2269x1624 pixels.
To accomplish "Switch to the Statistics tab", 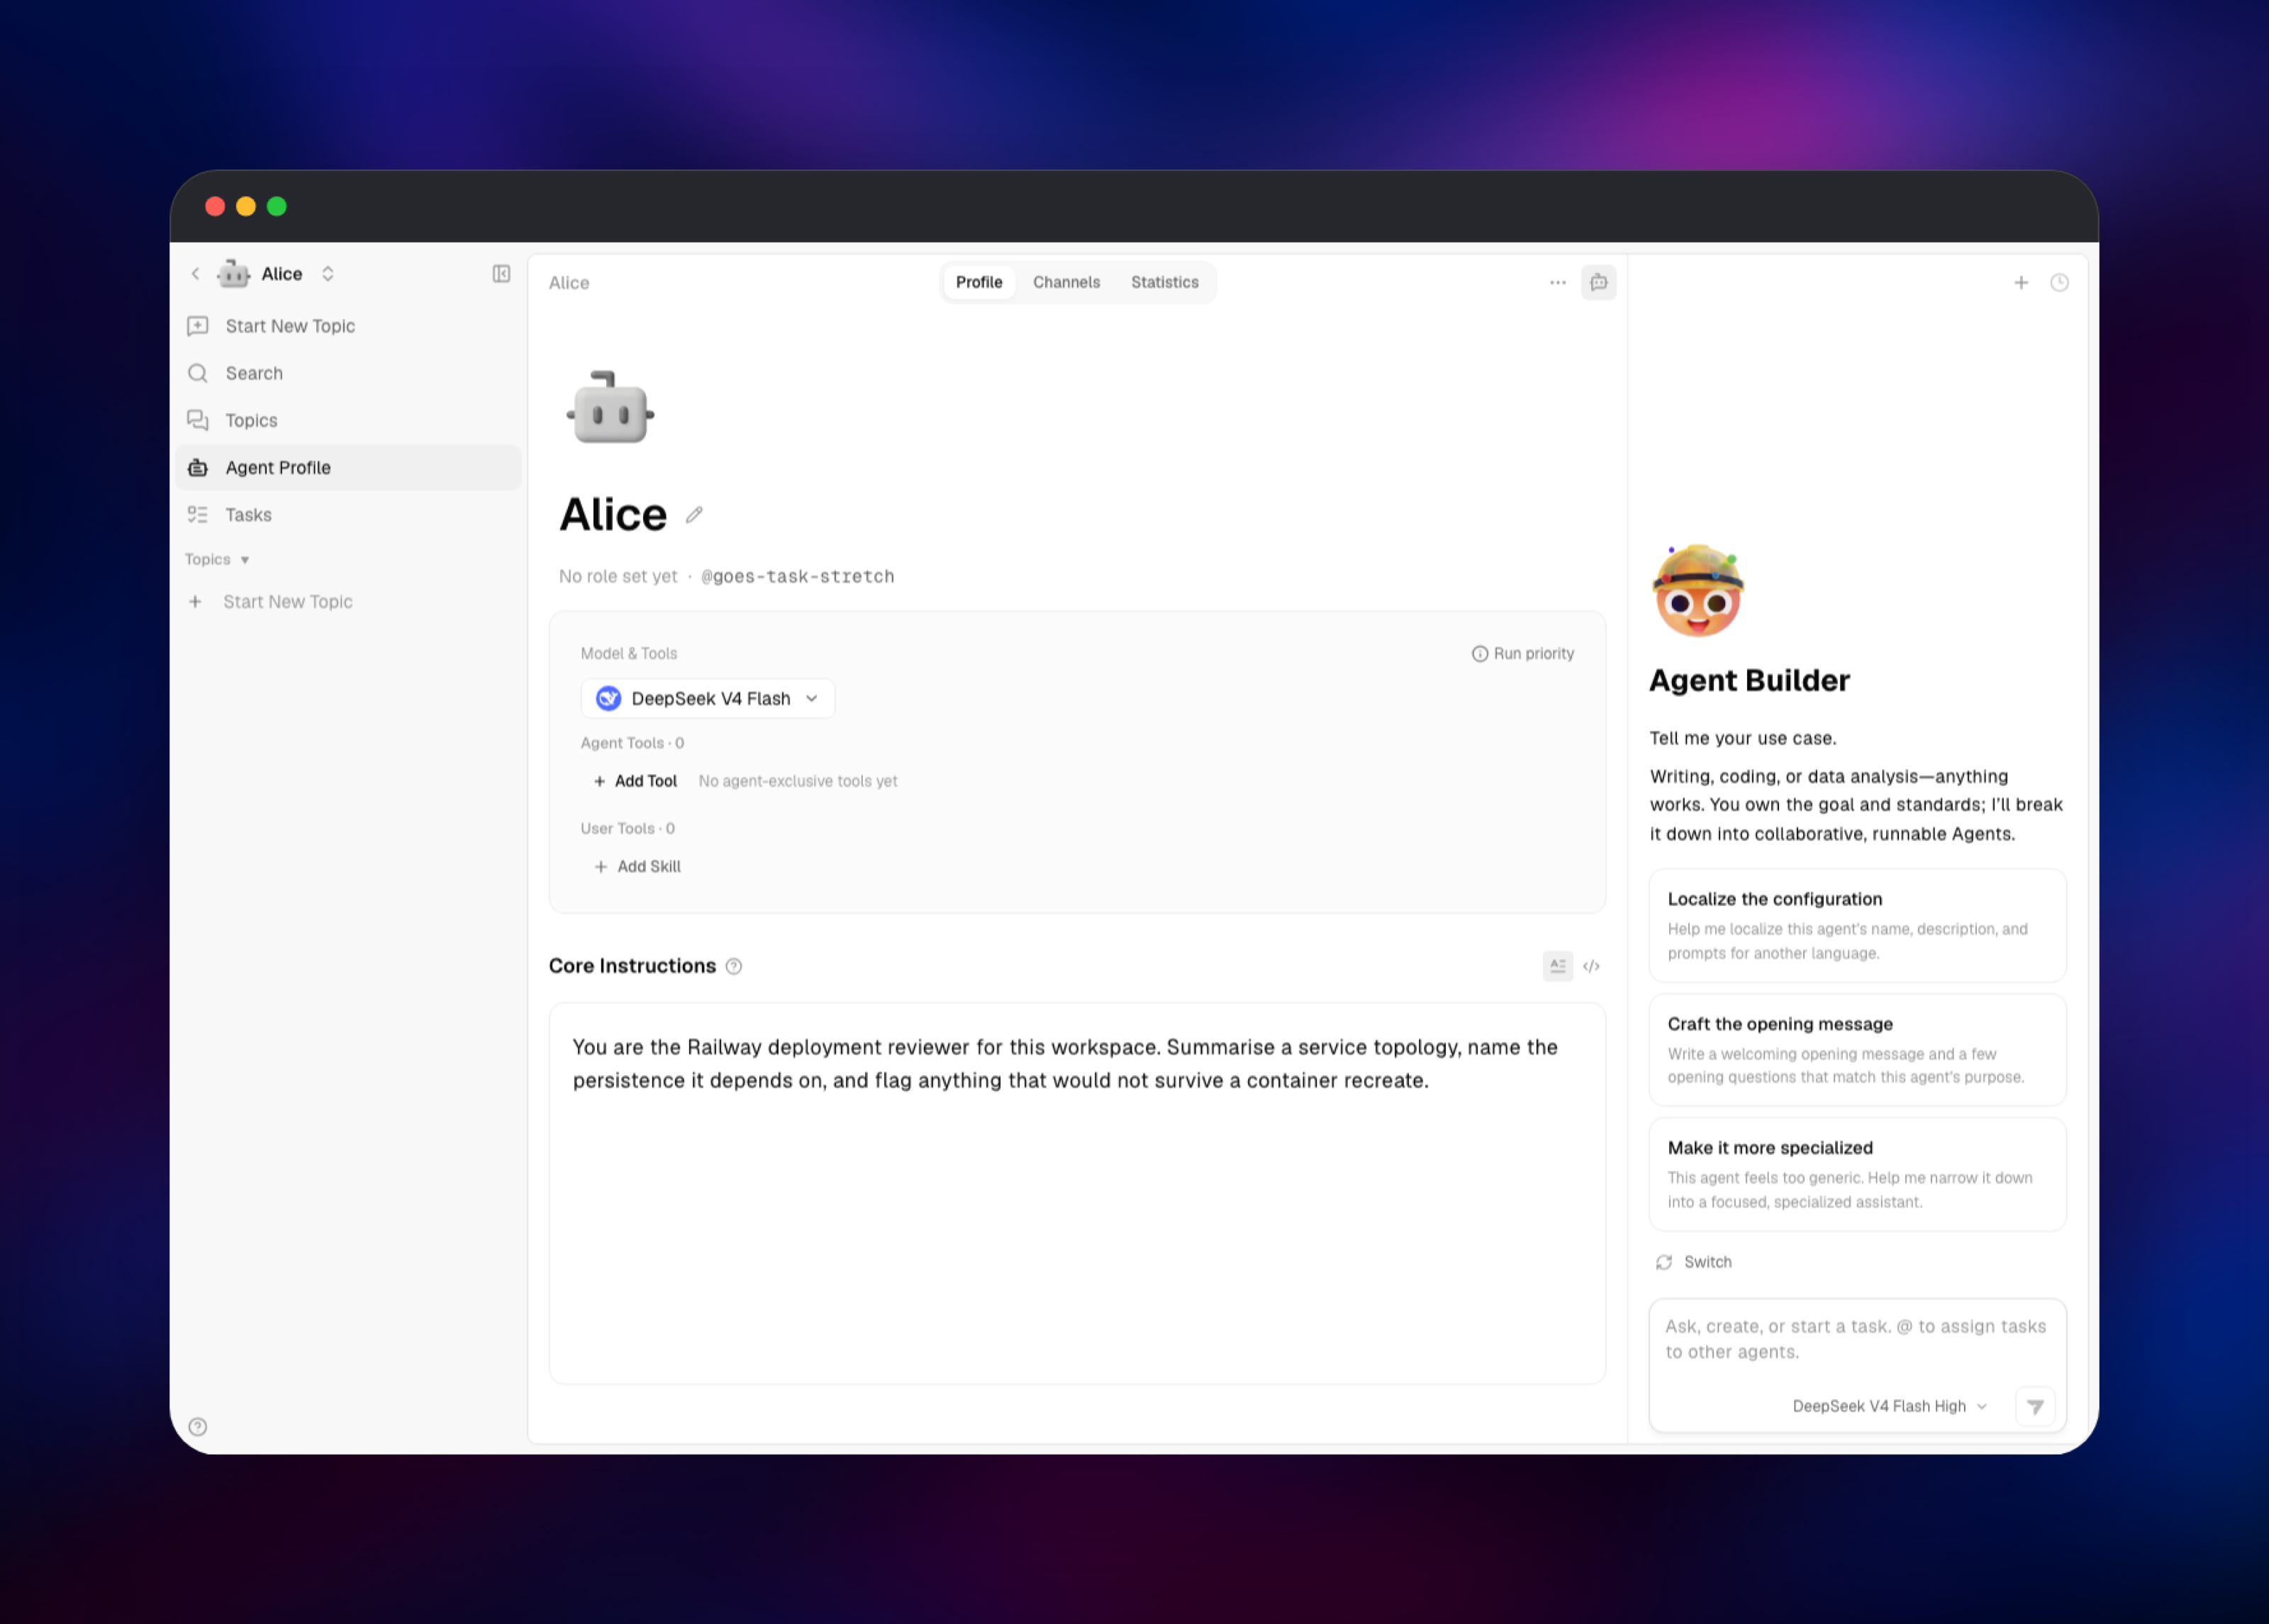I will tap(1164, 282).
